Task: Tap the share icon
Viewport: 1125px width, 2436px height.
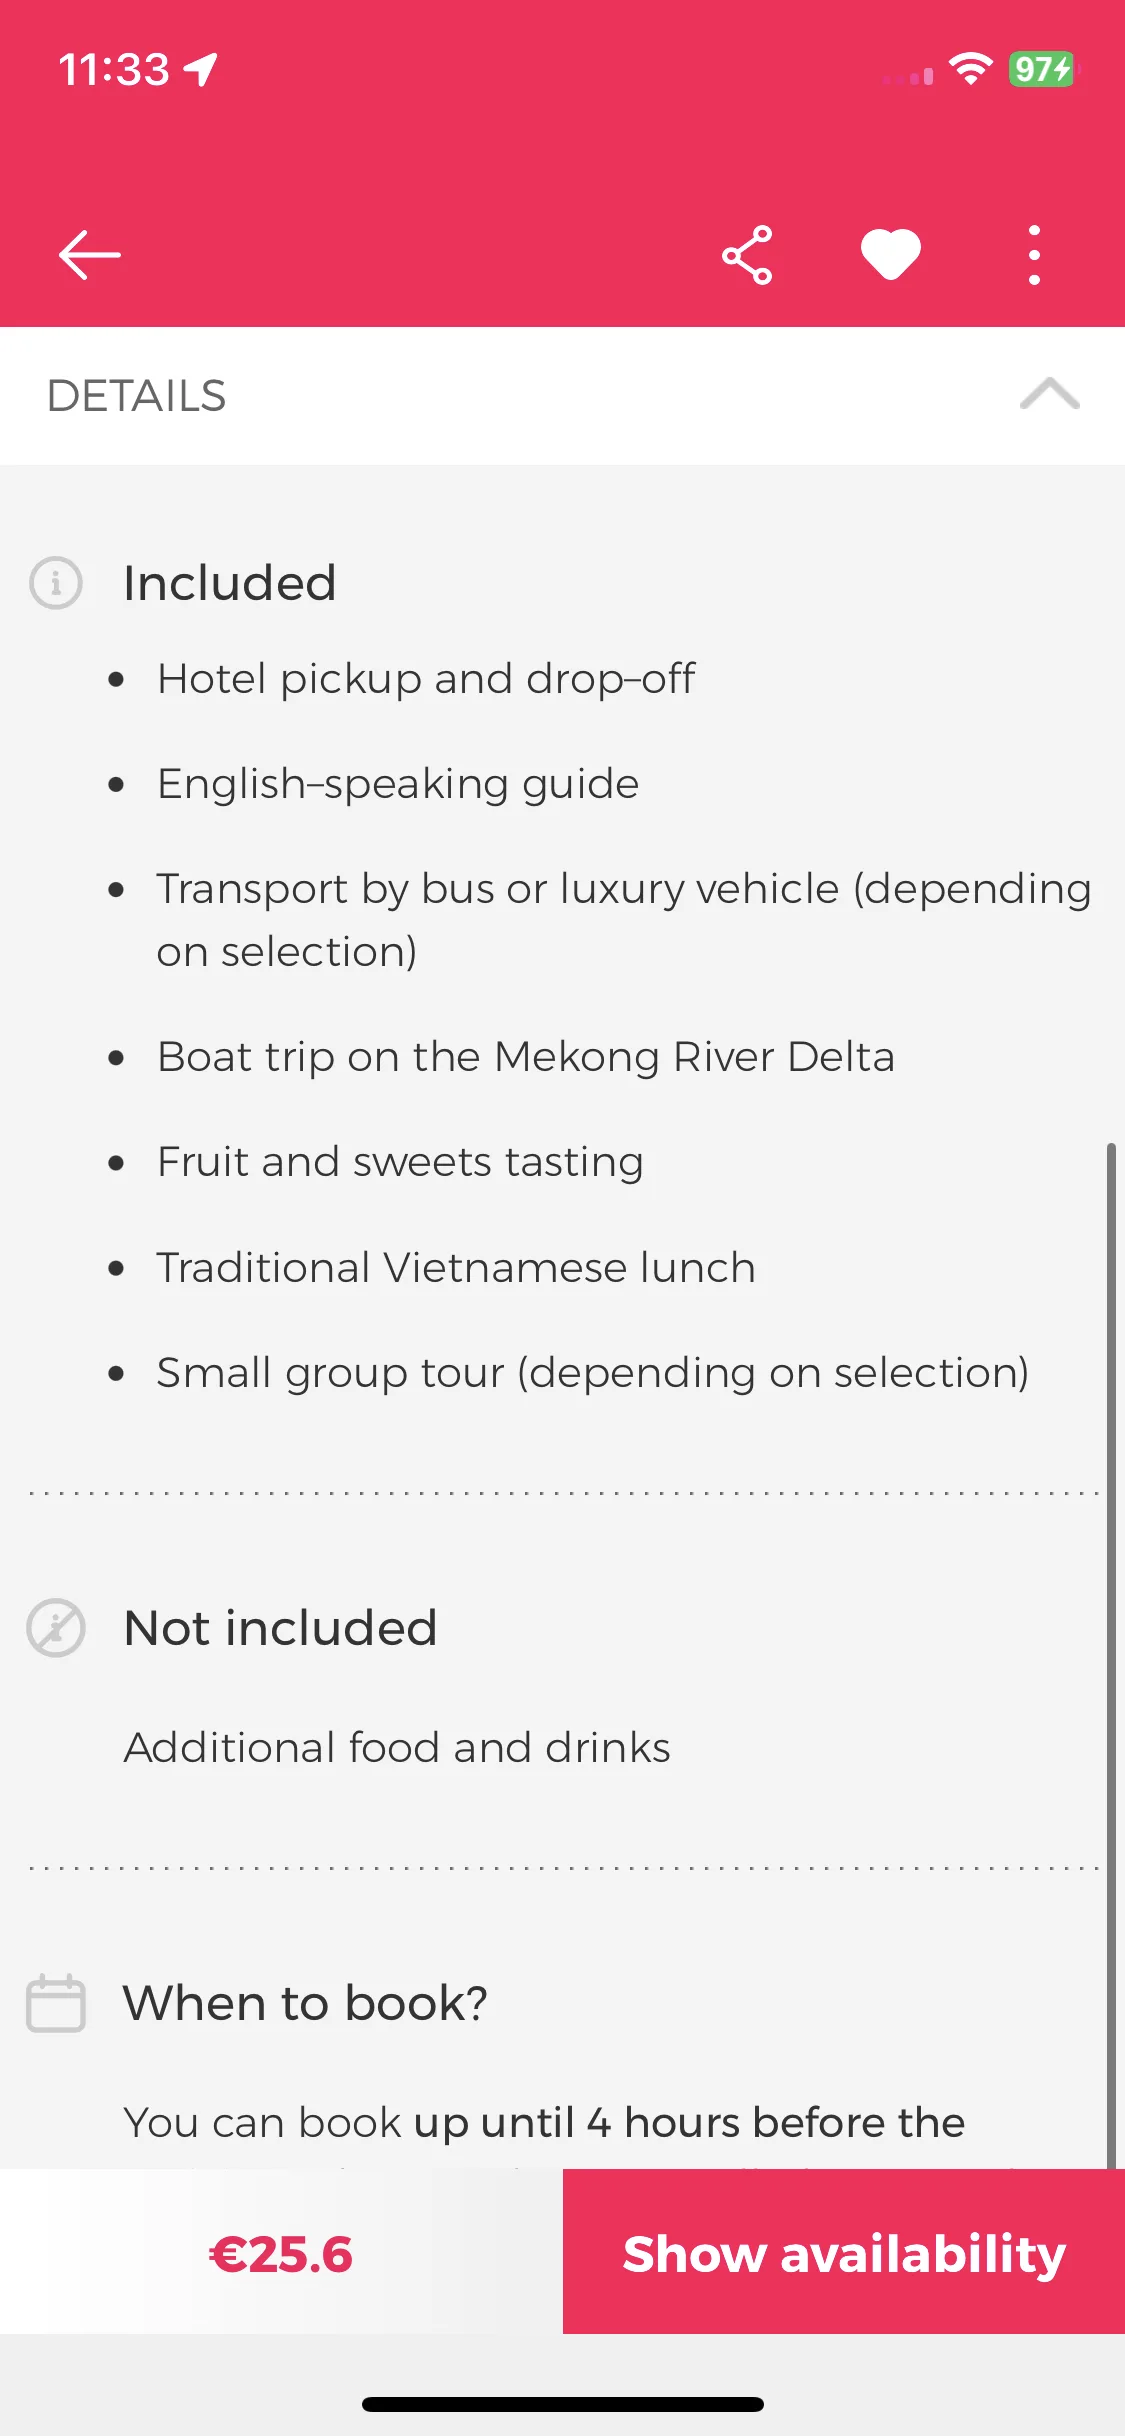Action: (x=747, y=255)
